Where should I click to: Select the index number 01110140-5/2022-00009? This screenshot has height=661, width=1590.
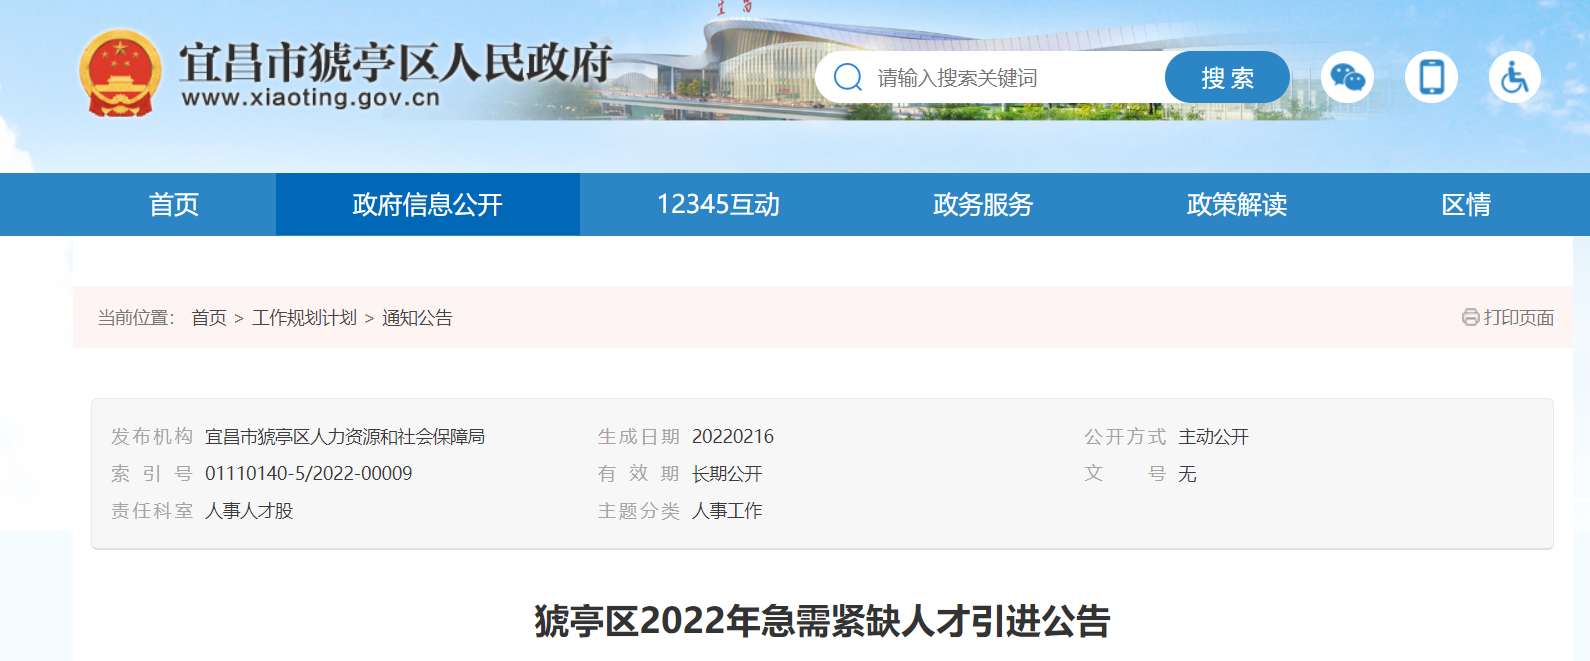[x=309, y=474]
